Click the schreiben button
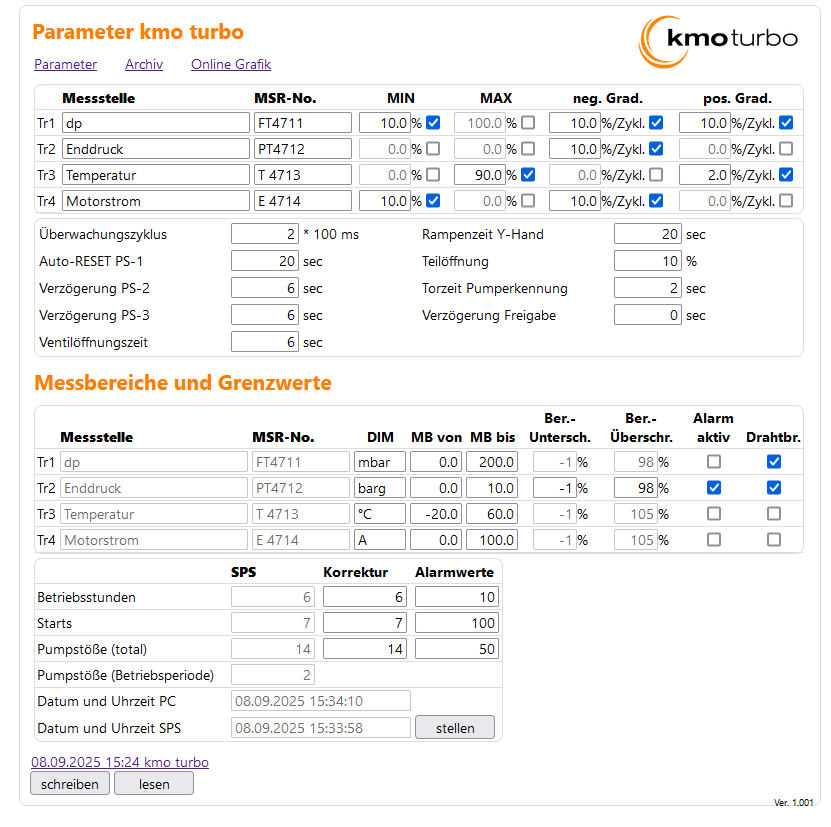Viewport: 831px width, 827px height. coord(70,784)
